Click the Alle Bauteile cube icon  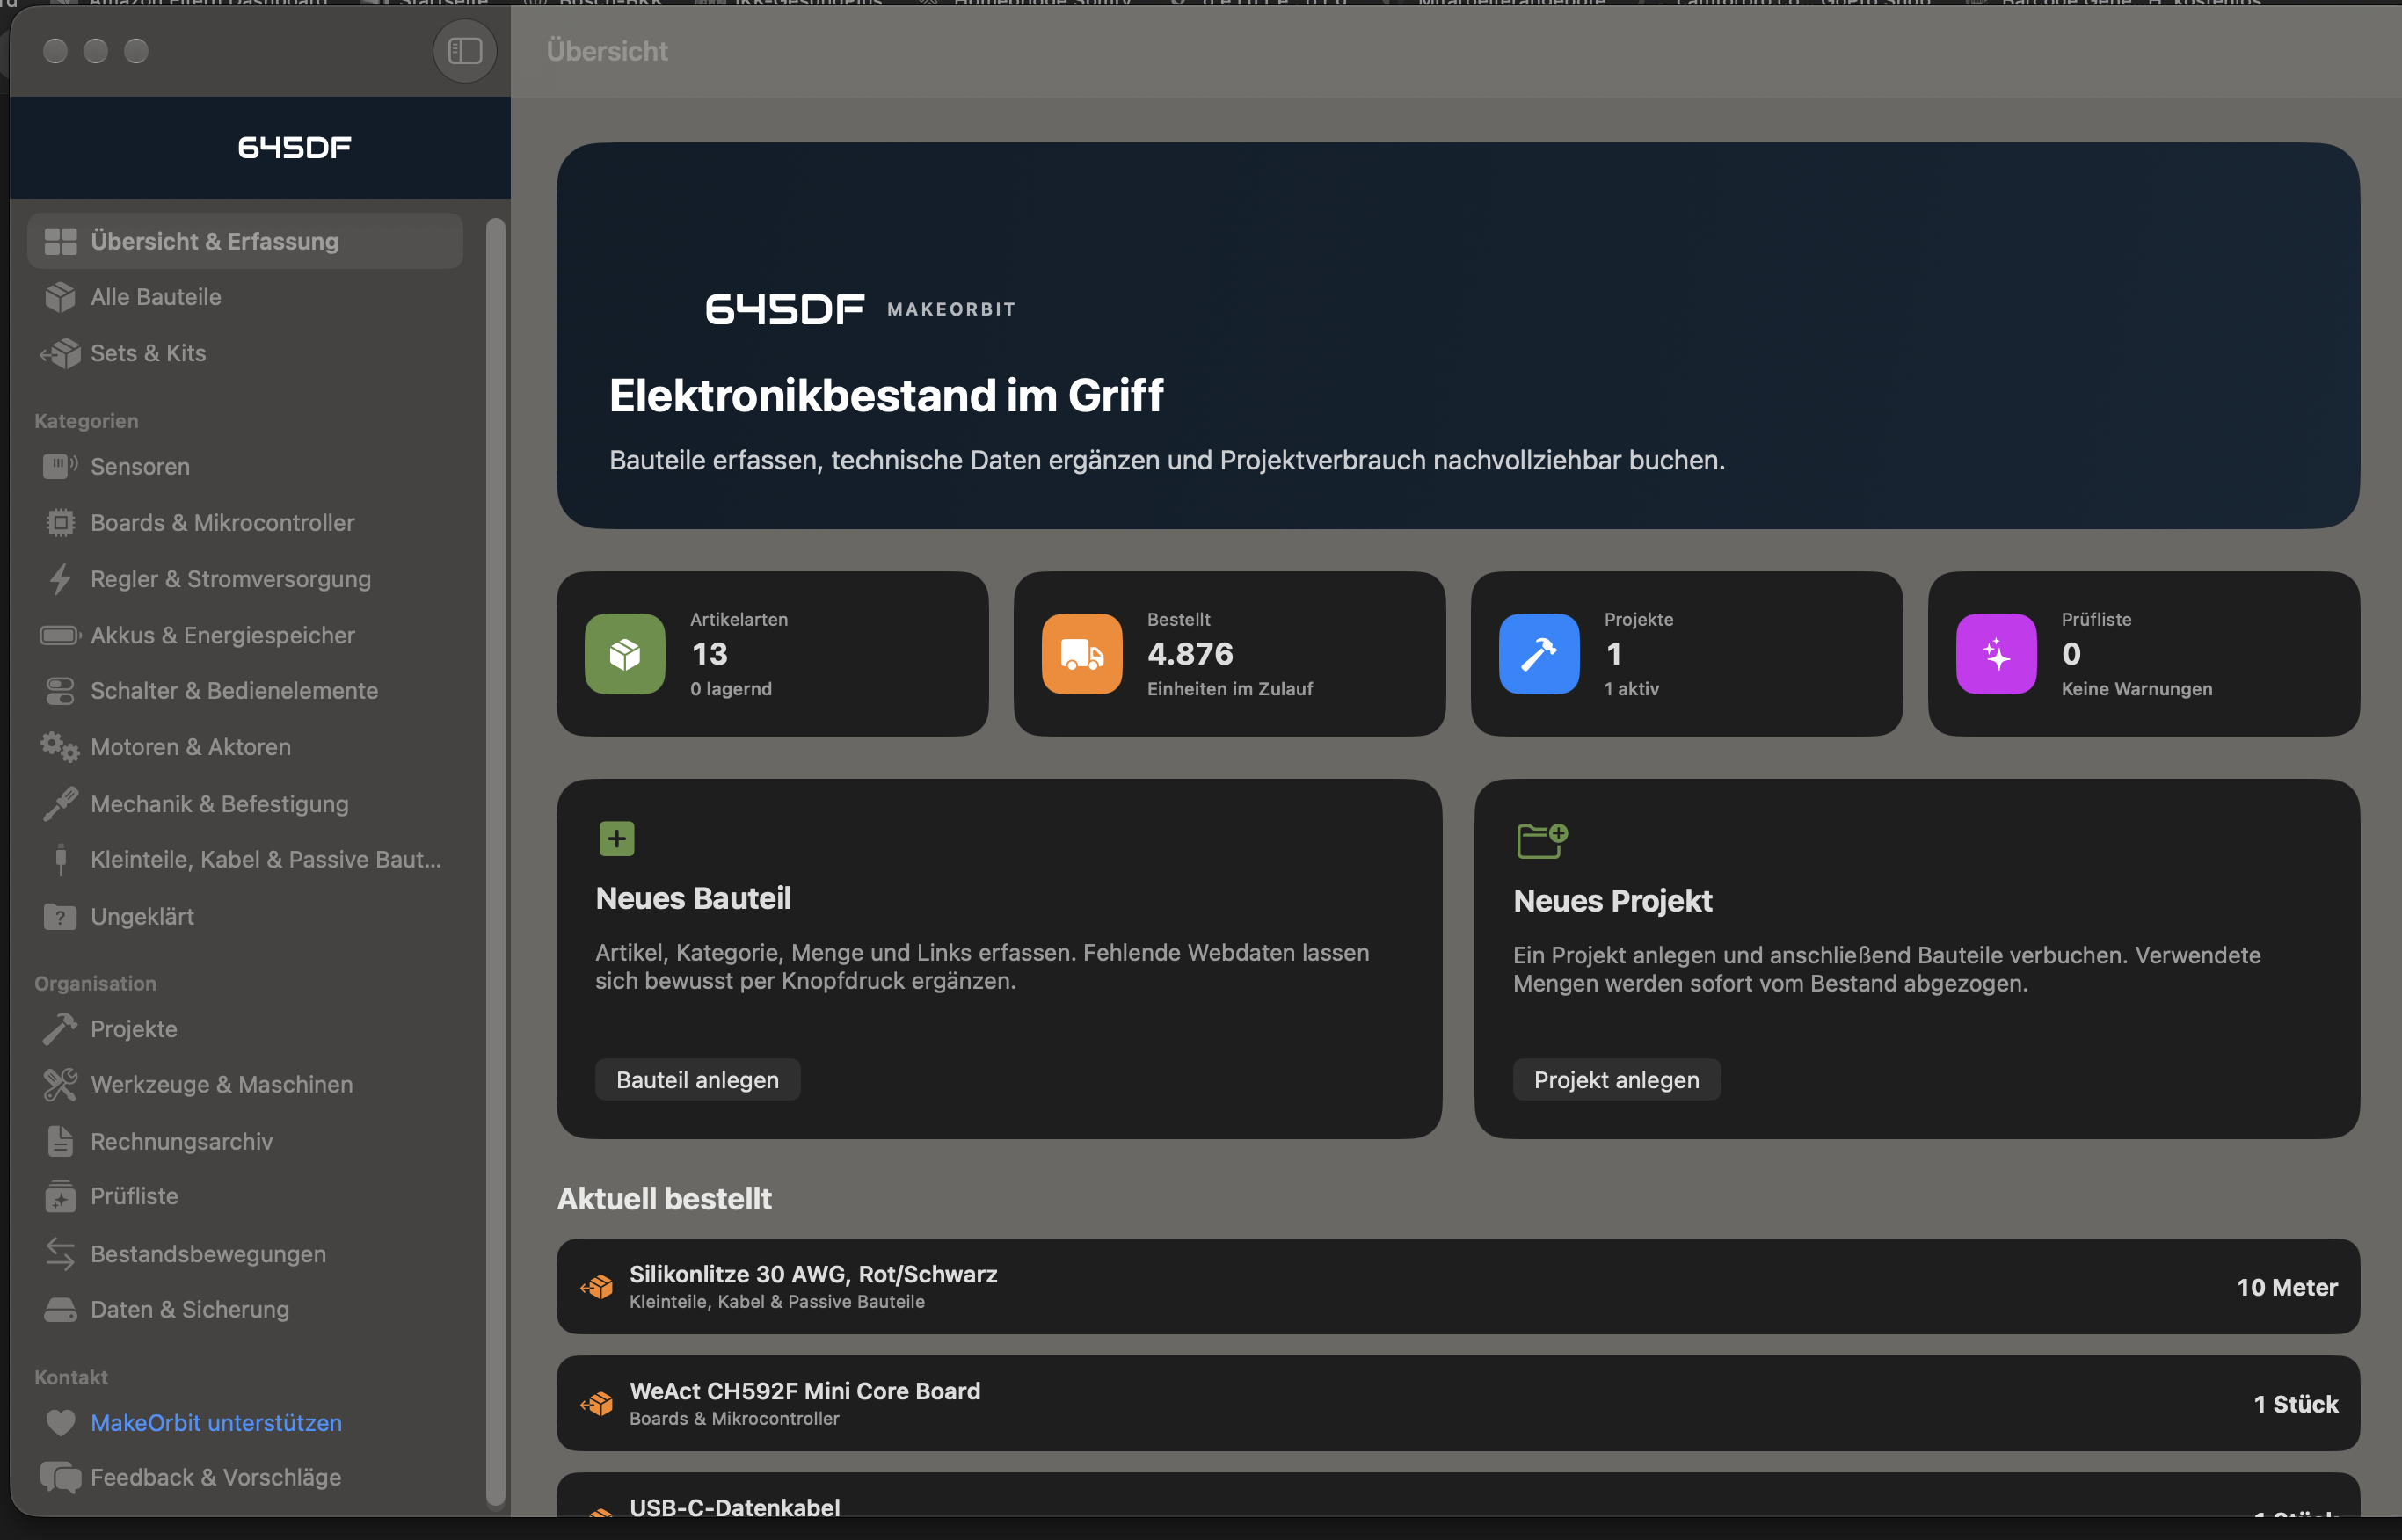point(60,297)
